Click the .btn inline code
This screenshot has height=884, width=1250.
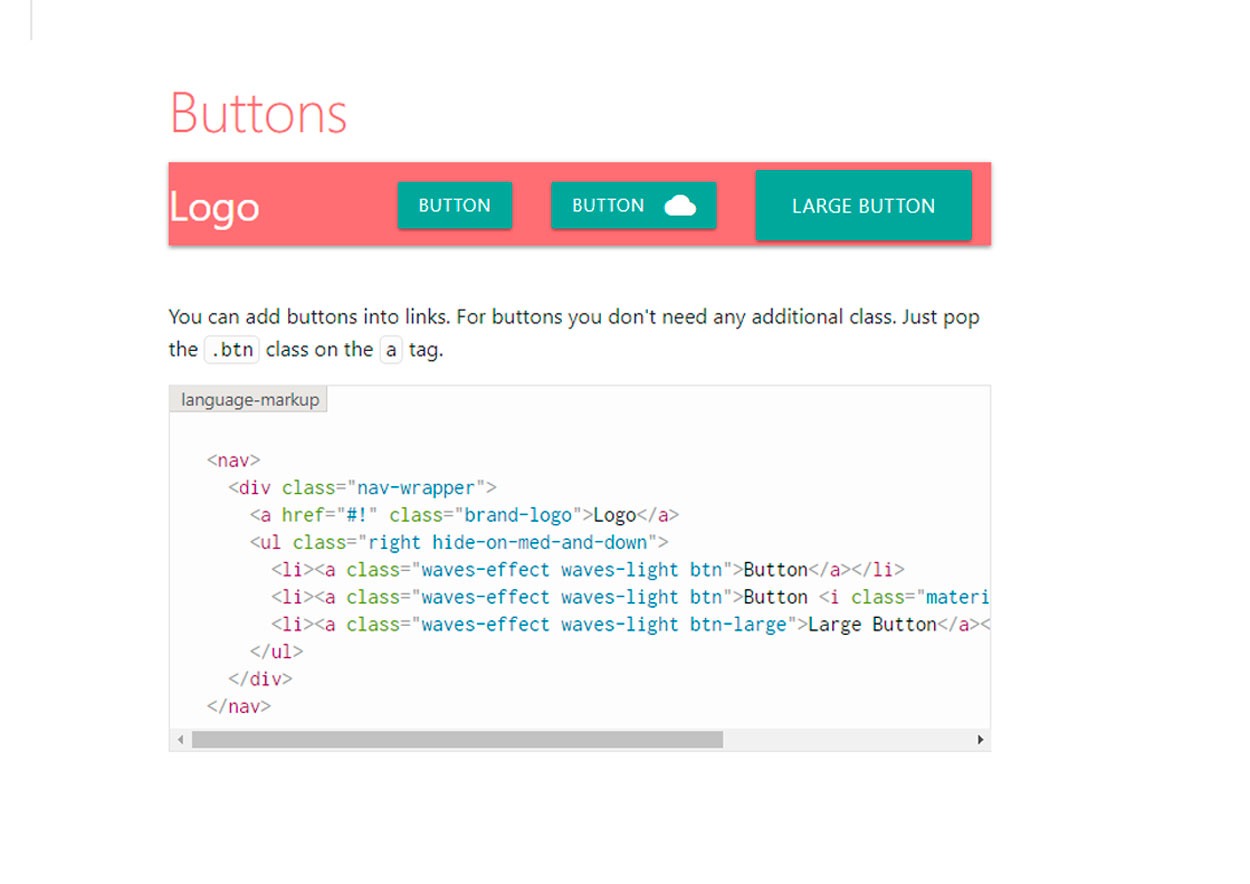232,350
